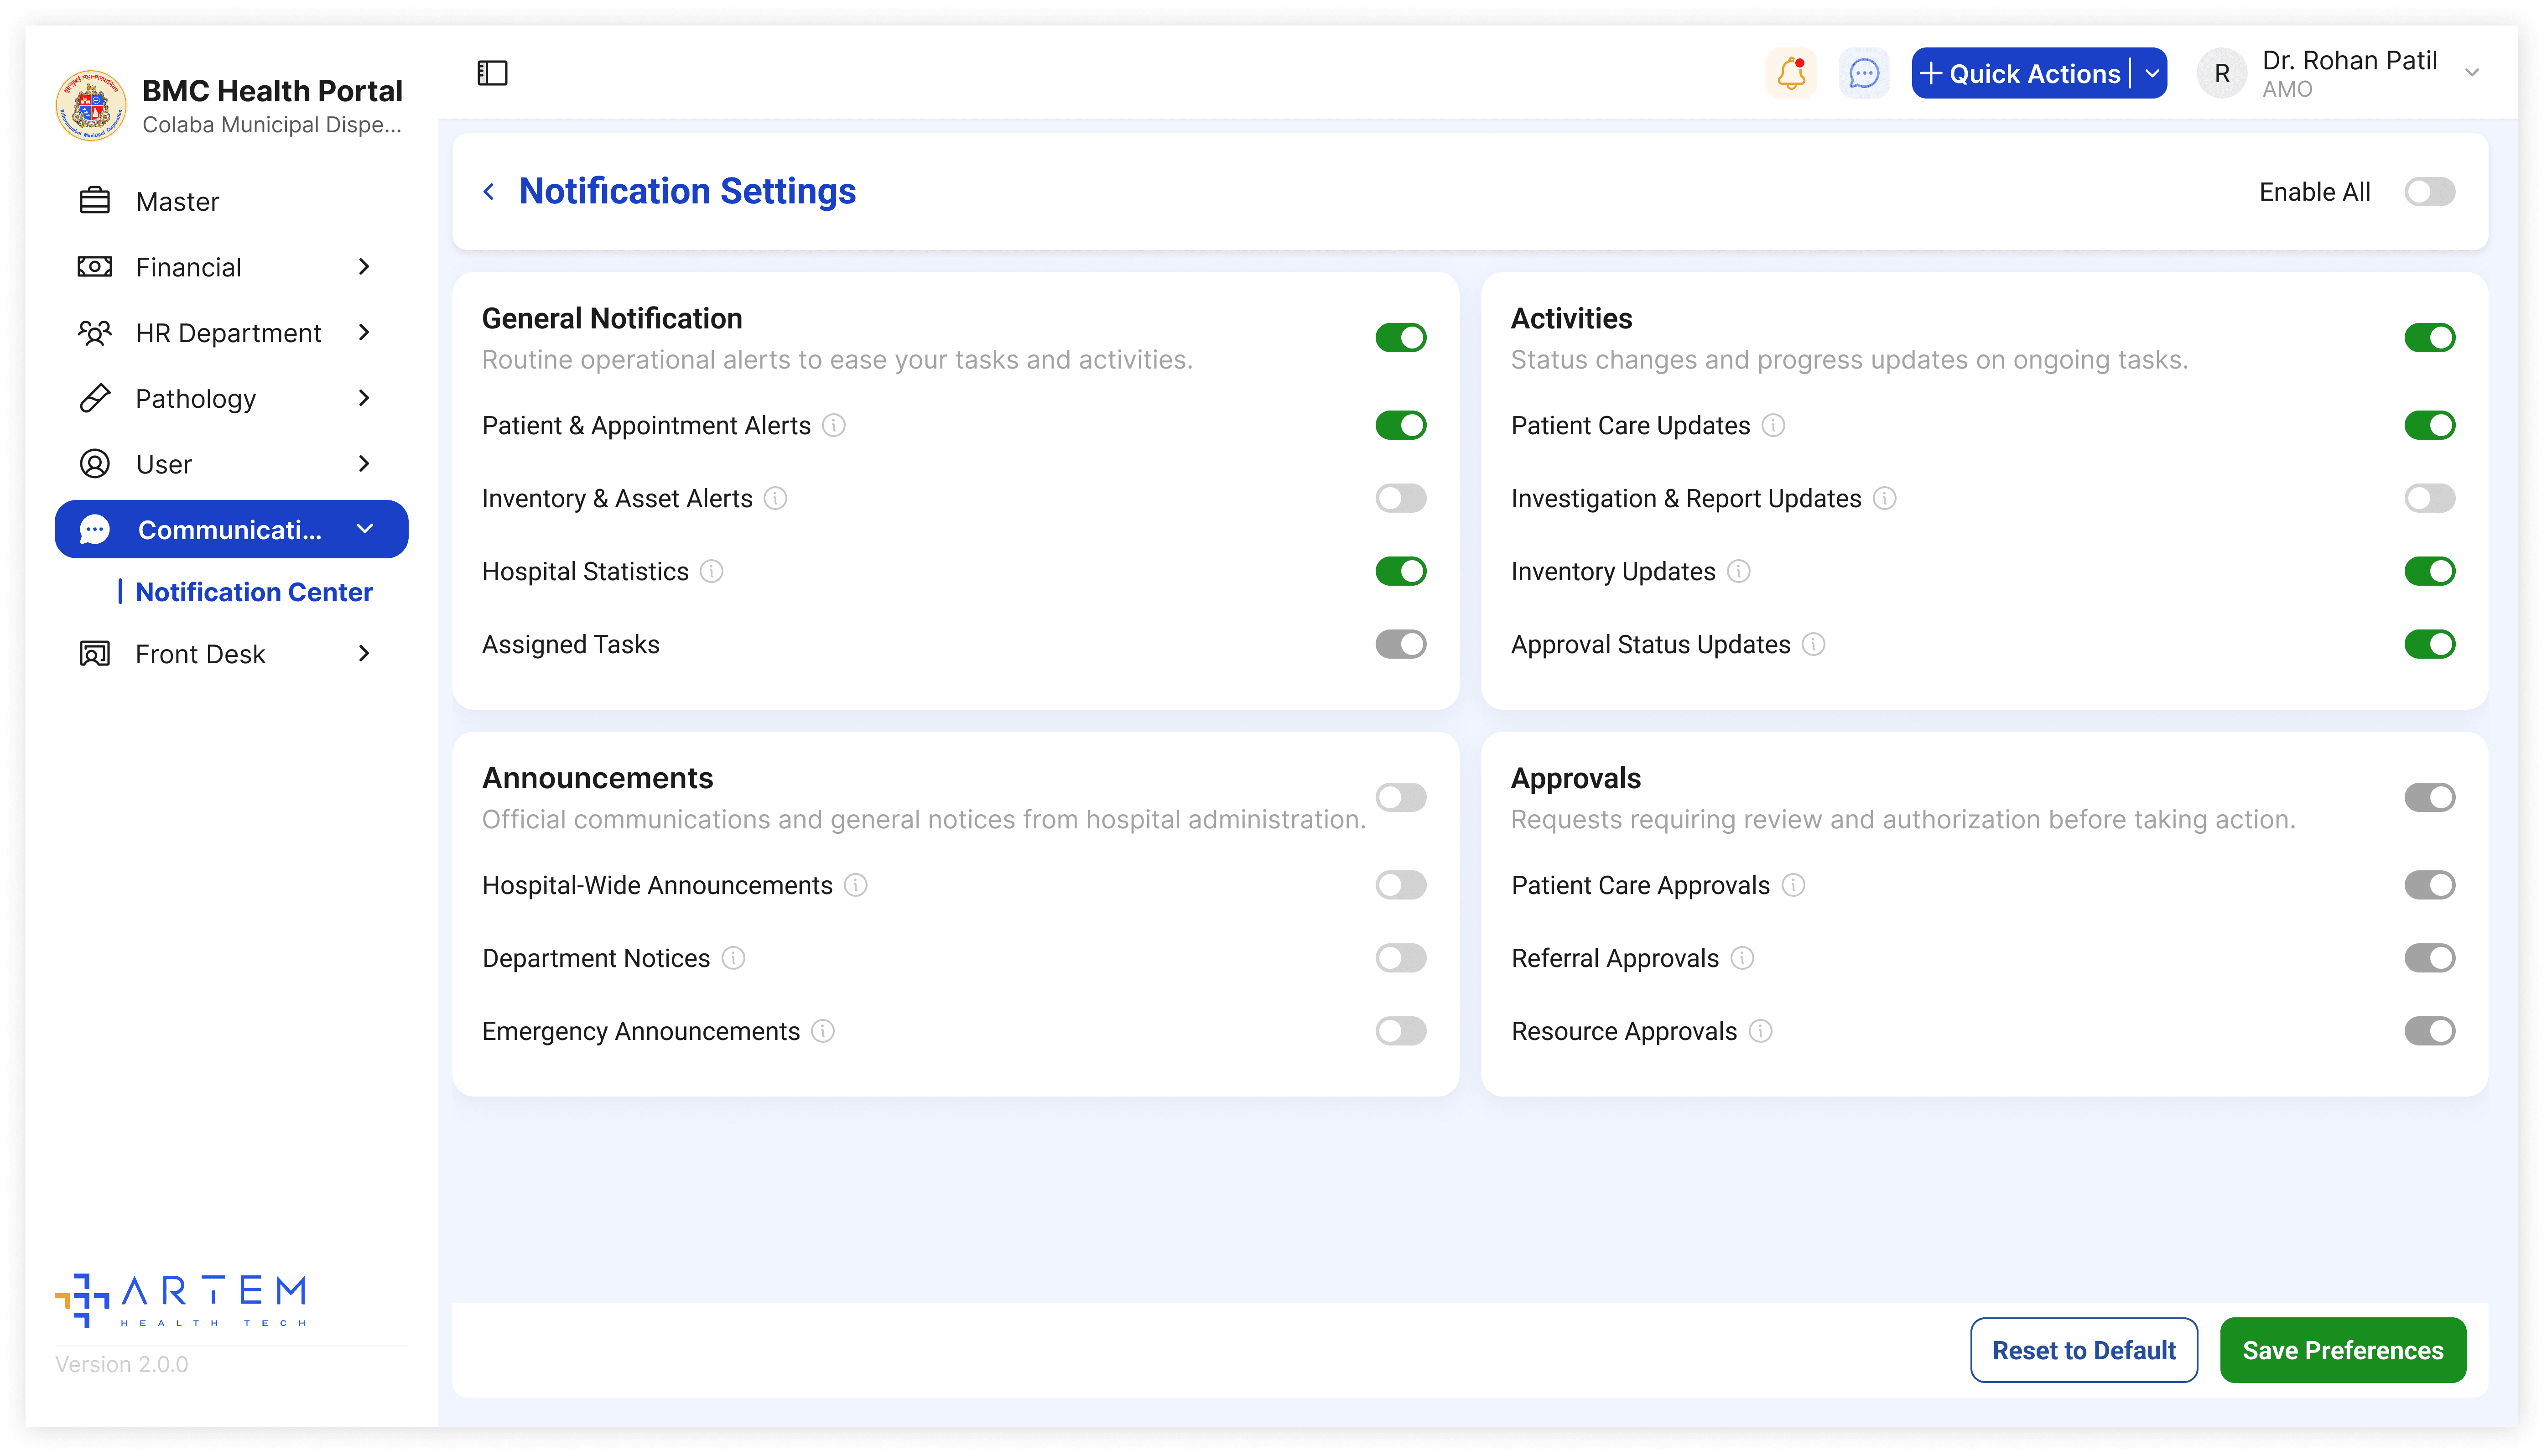The height and width of the screenshot is (1456, 2547).
Task: Click info icon beside Patient Care Updates
Action: [x=1773, y=425]
